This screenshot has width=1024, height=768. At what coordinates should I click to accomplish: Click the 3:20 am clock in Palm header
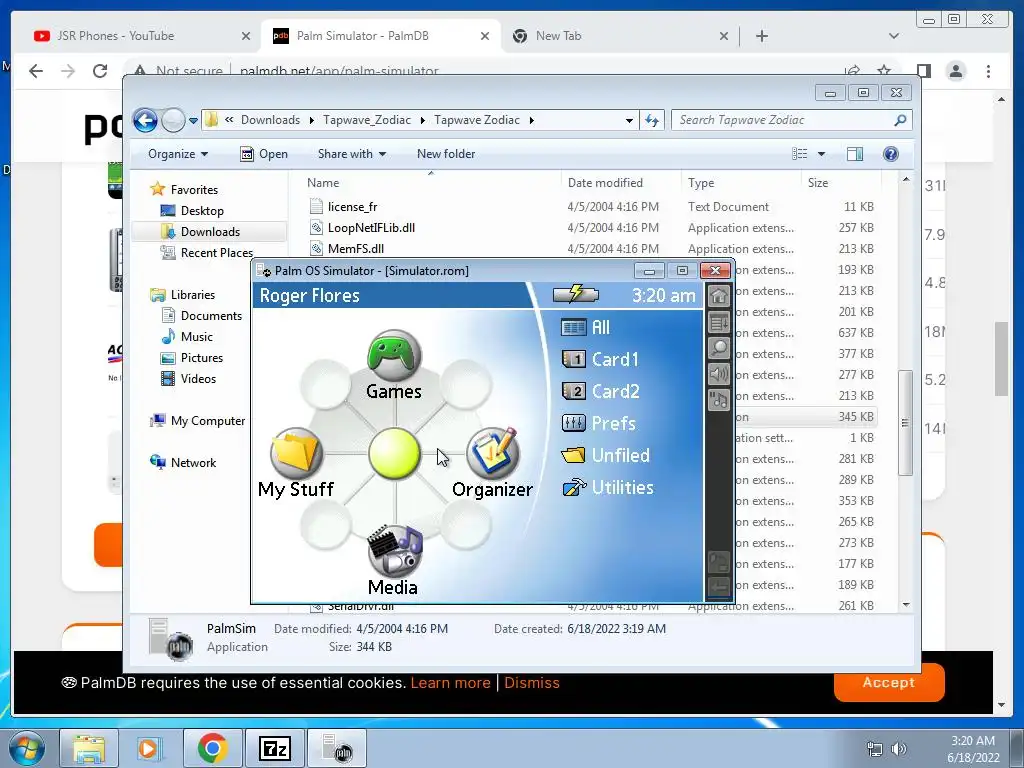pyautogui.click(x=664, y=296)
